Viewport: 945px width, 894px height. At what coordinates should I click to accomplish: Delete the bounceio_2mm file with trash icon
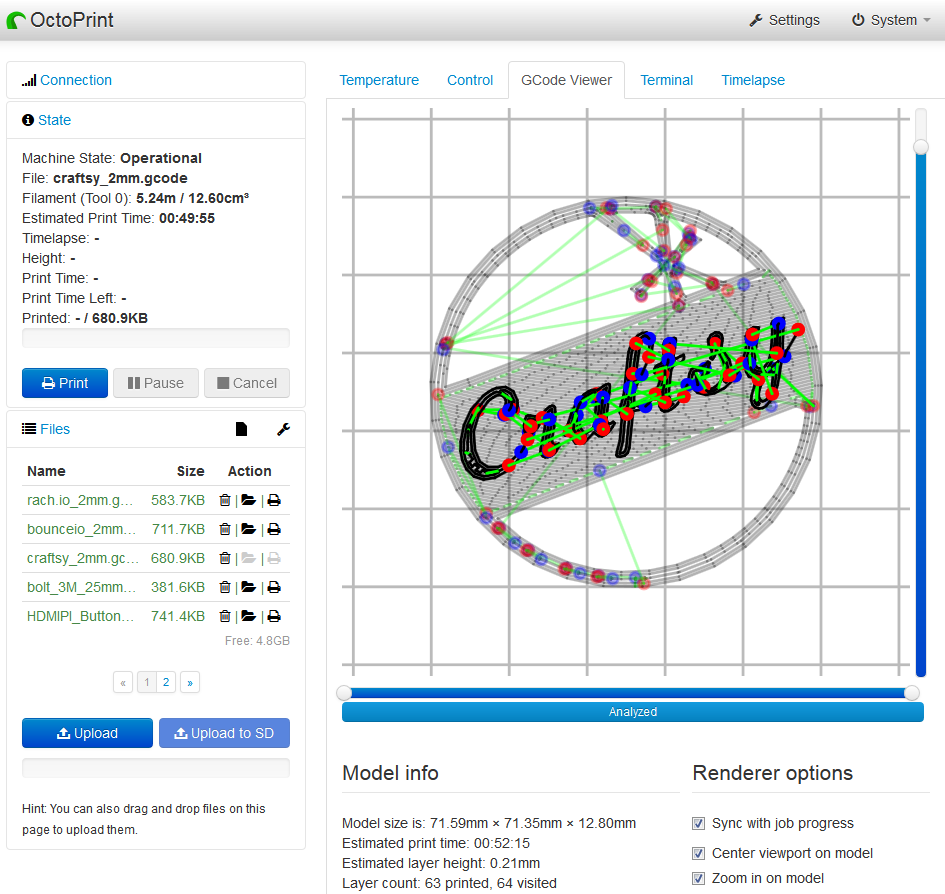point(225,529)
